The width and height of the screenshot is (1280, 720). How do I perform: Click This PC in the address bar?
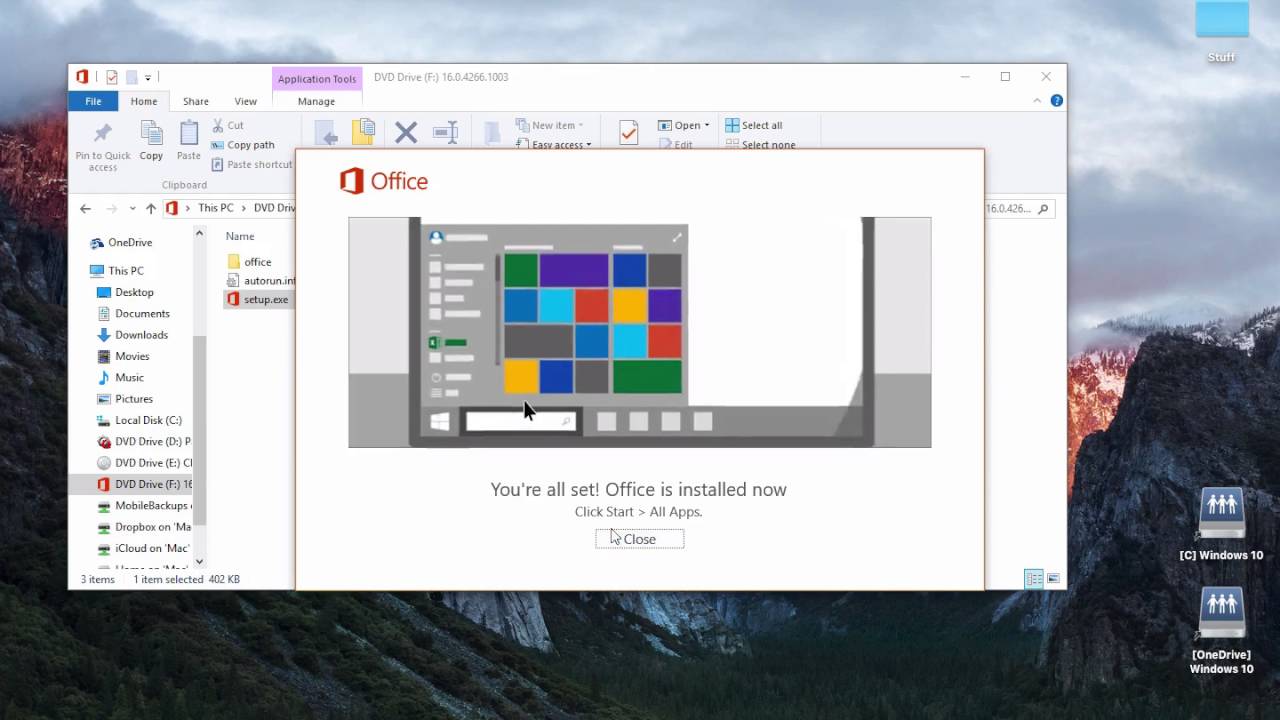point(215,208)
